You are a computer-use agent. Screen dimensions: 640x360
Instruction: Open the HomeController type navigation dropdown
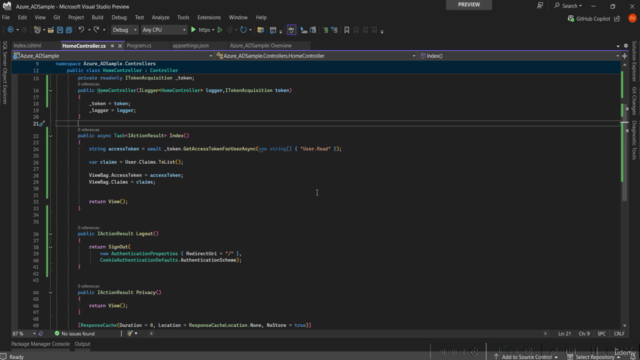point(316,56)
